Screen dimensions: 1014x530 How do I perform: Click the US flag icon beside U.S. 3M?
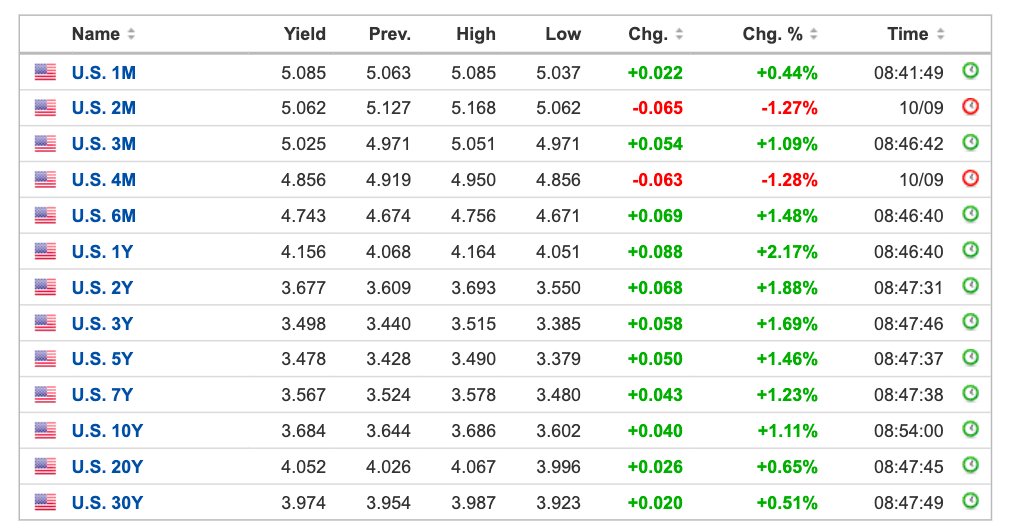point(45,143)
